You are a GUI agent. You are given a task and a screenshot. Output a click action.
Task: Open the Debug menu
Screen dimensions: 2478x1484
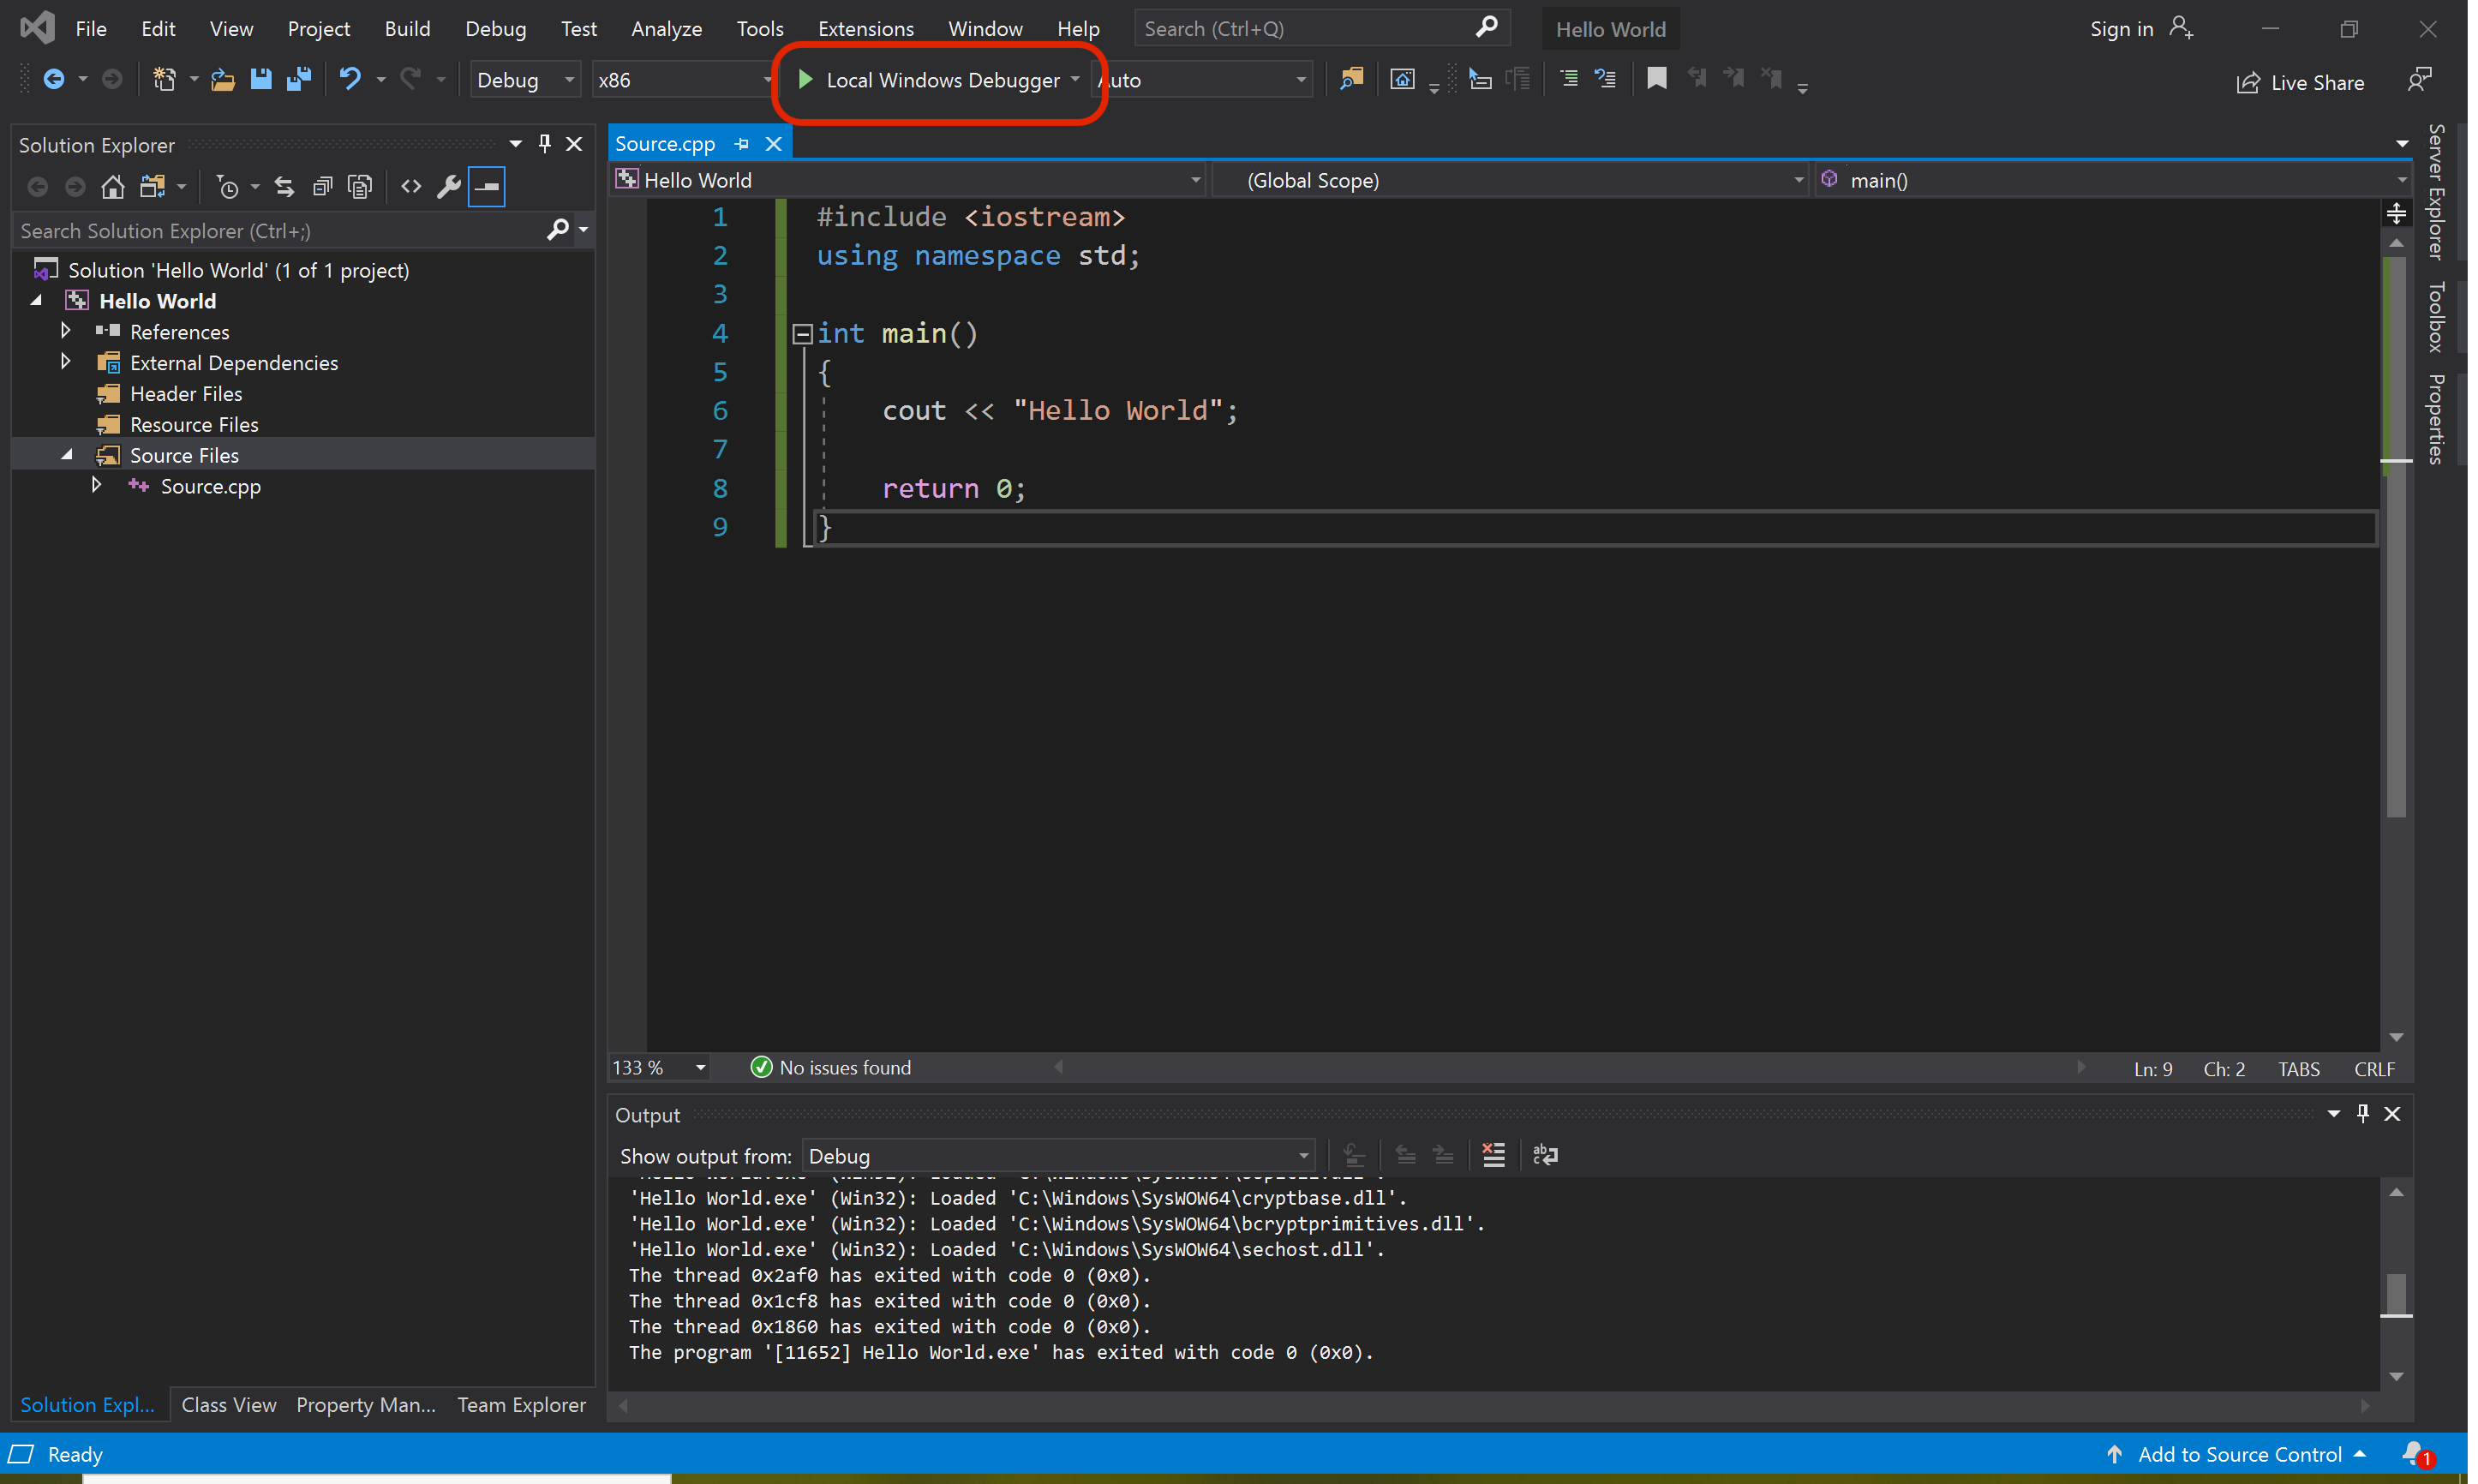tap(495, 28)
